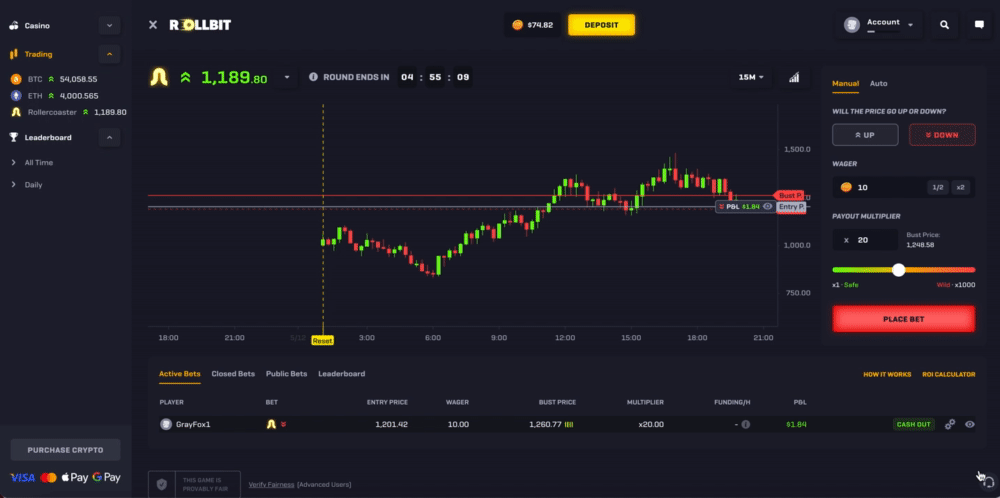
Task: Open the ROI CALCULATOR link
Action: coord(948,374)
